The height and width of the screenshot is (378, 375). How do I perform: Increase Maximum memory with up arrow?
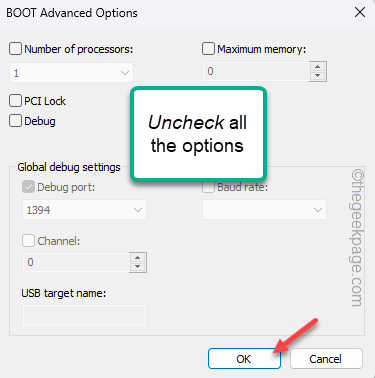317,66
